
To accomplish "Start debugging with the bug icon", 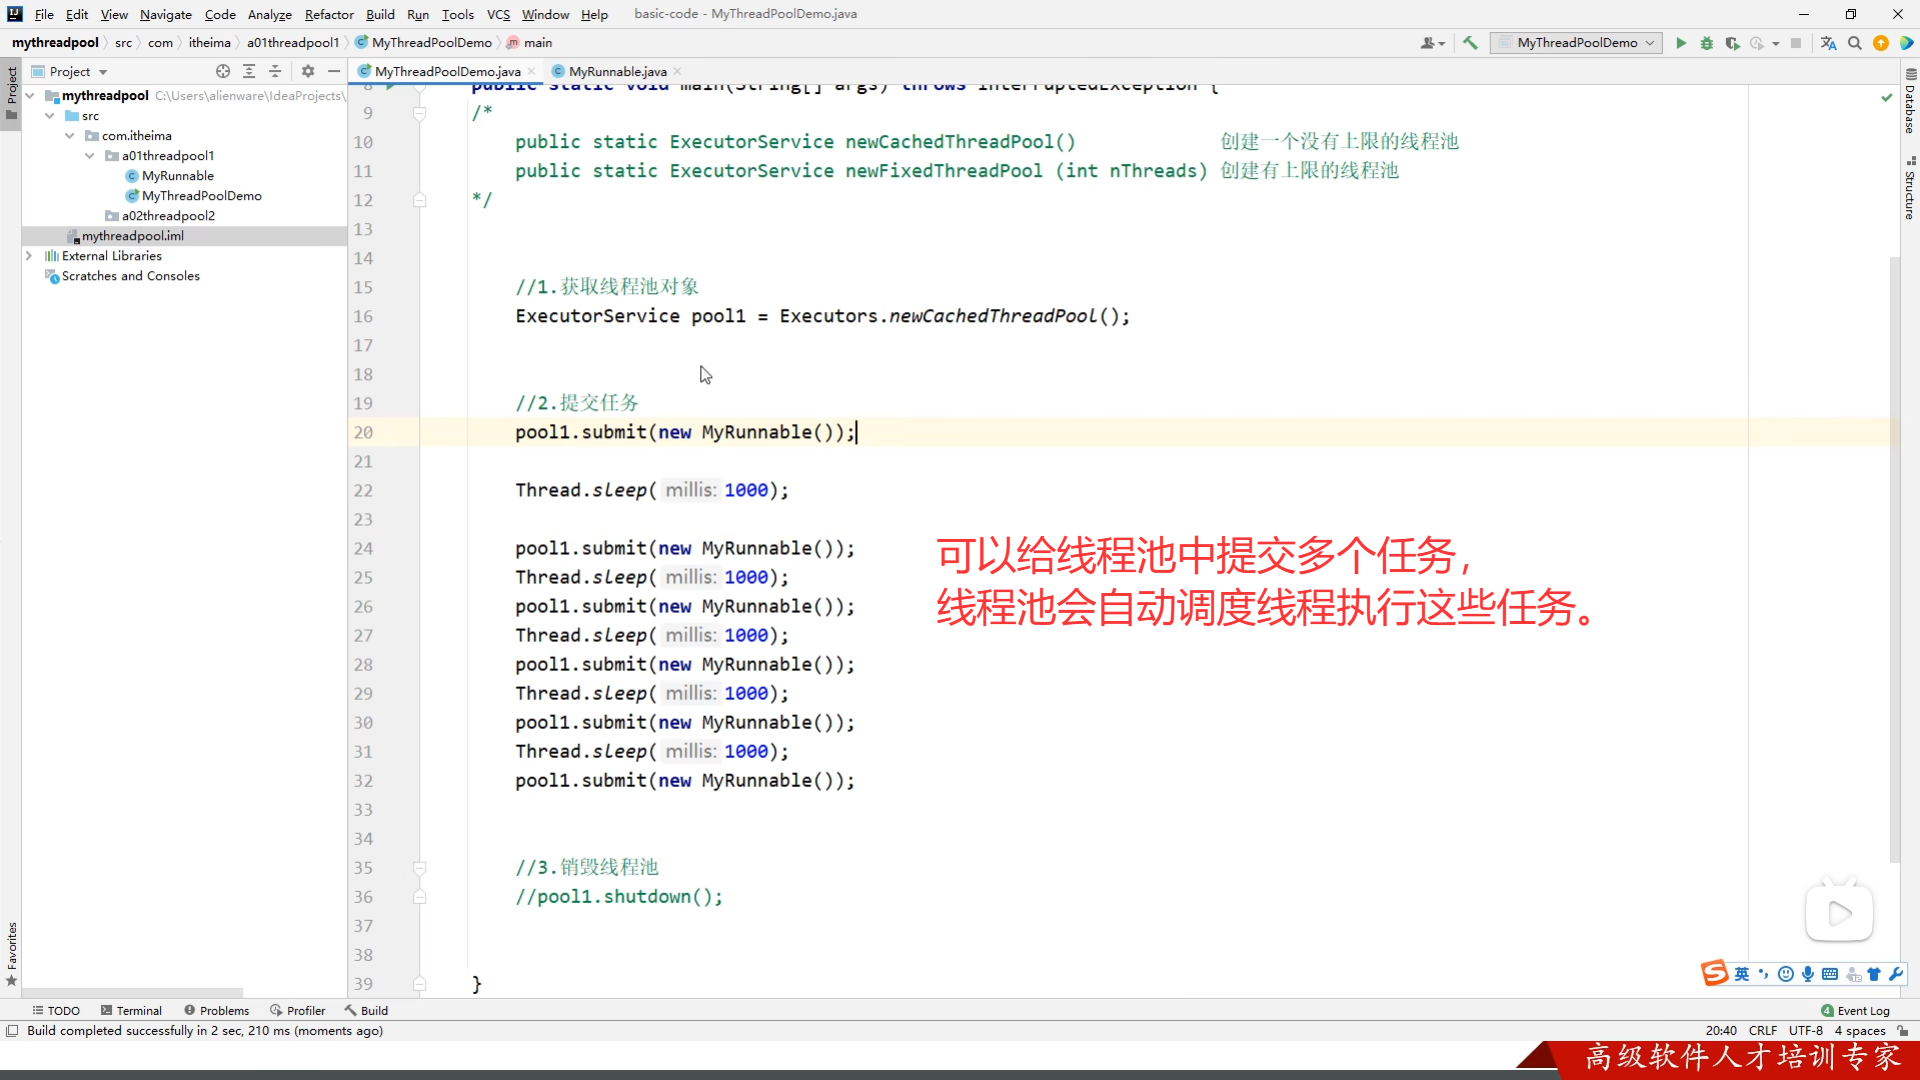I will click(1707, 43).
